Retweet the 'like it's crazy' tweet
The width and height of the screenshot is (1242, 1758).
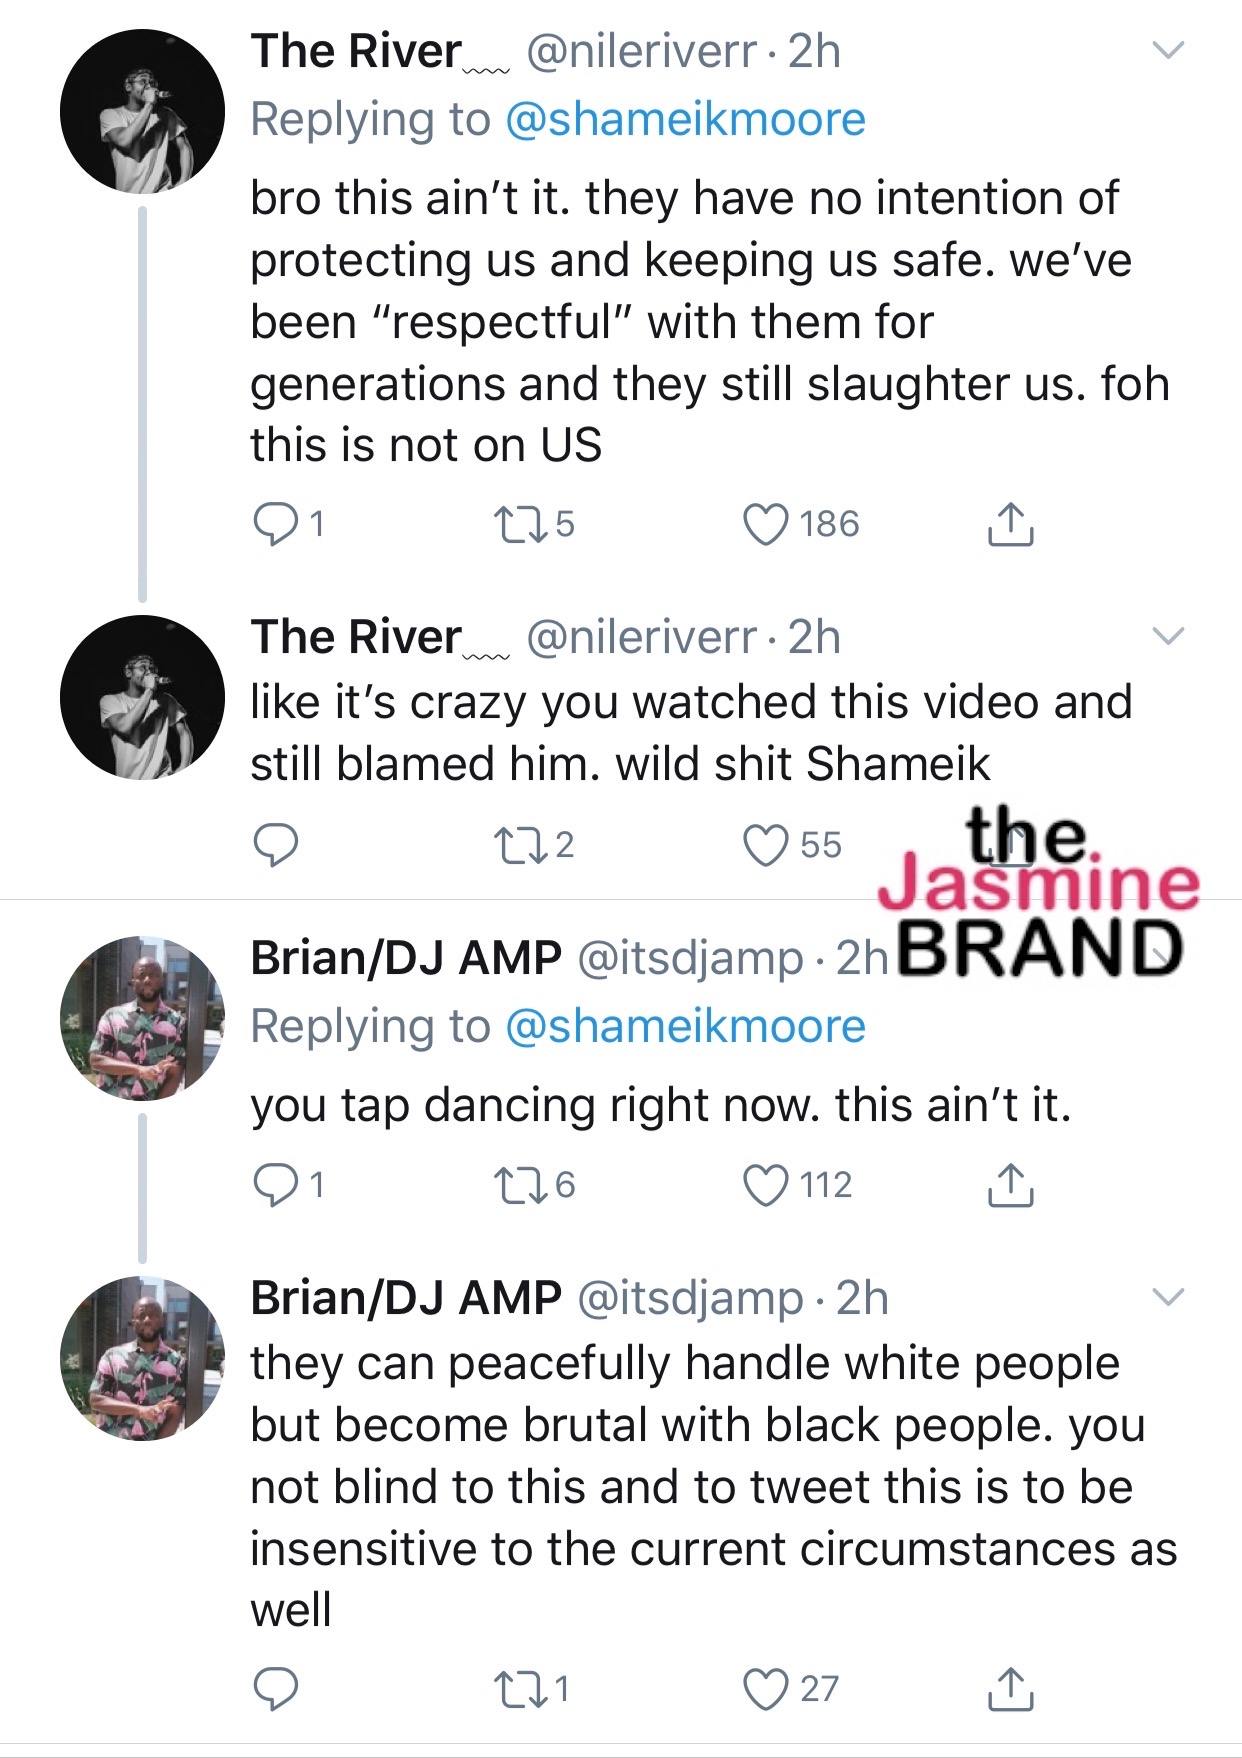(519, 845)
